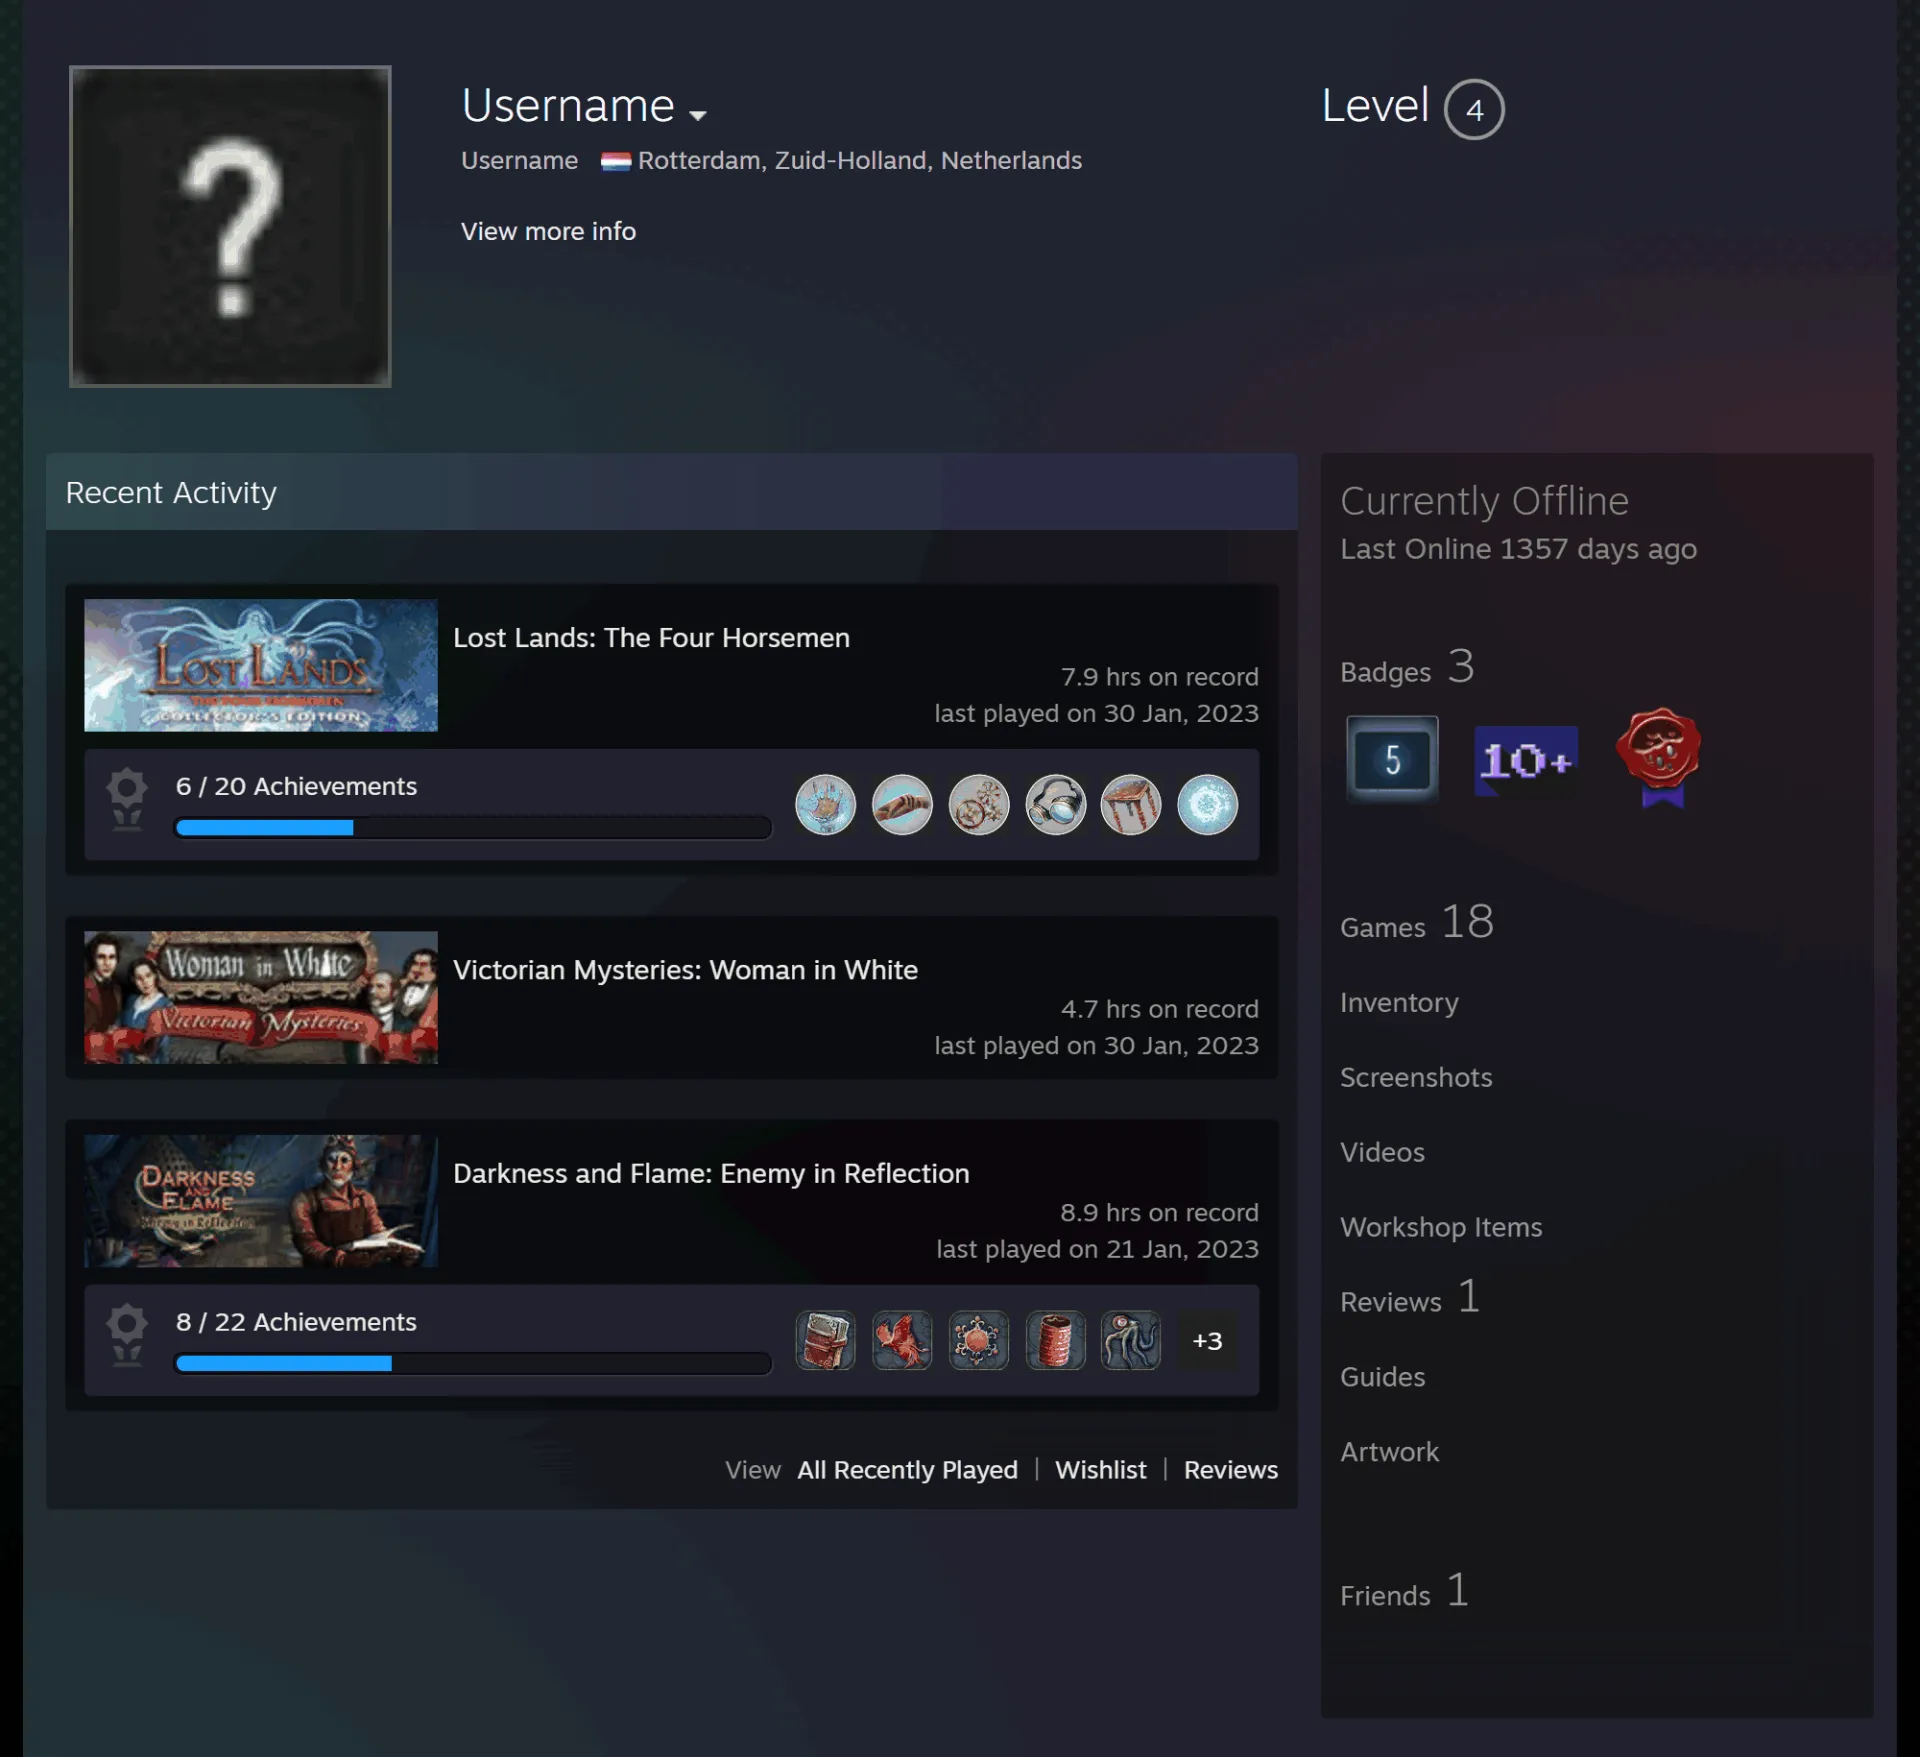Click Lost Lands: The Four Horsemen title

pos(651,638)
